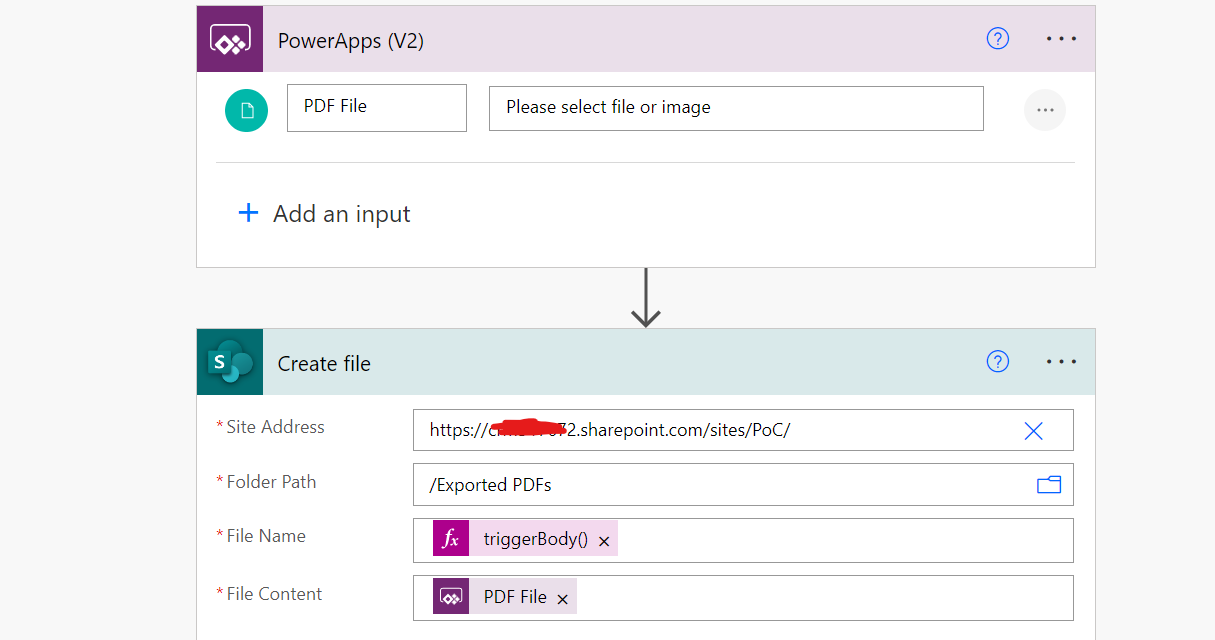The height and width of the screenshot is (640, 1215).
Task: Click the PowerApps (V2) header title
Action: pyautogui.click(x=351, y=41)
